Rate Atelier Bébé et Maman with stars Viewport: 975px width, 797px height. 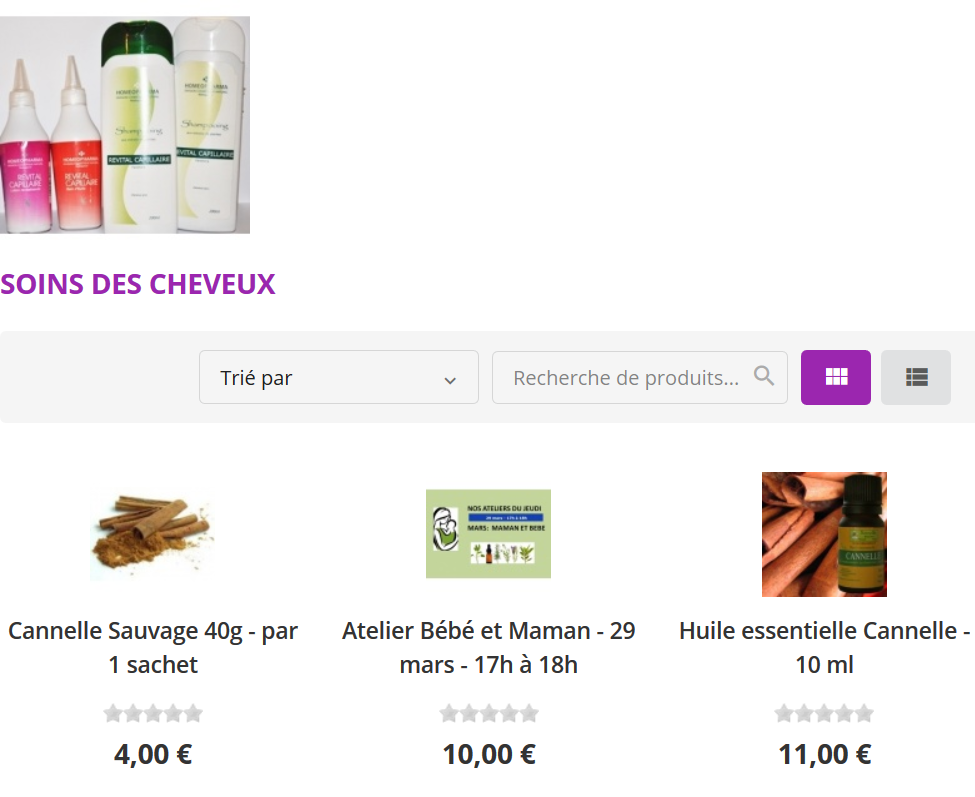489,713
